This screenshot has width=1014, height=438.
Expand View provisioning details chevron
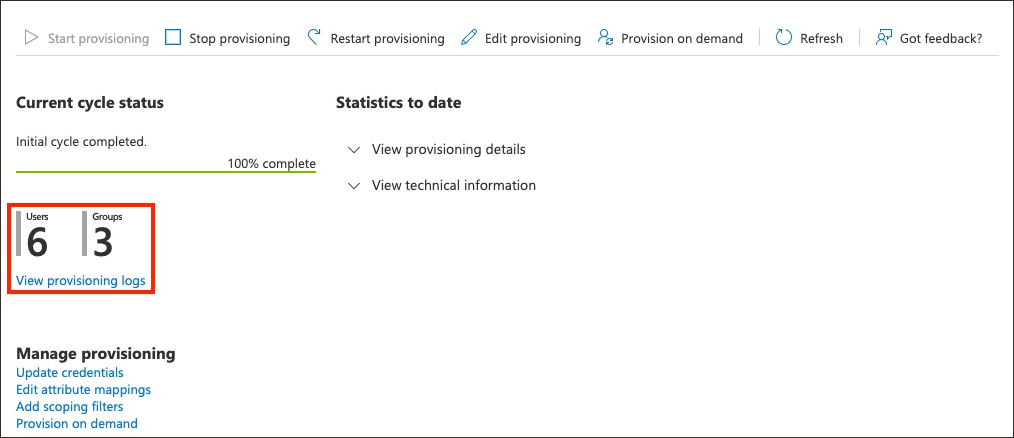(353, 150)
